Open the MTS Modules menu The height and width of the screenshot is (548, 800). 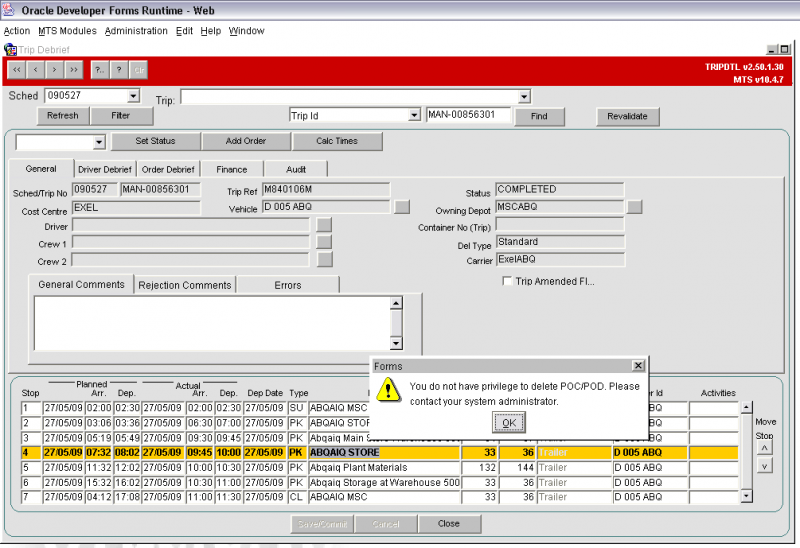[x=67, y=31]
